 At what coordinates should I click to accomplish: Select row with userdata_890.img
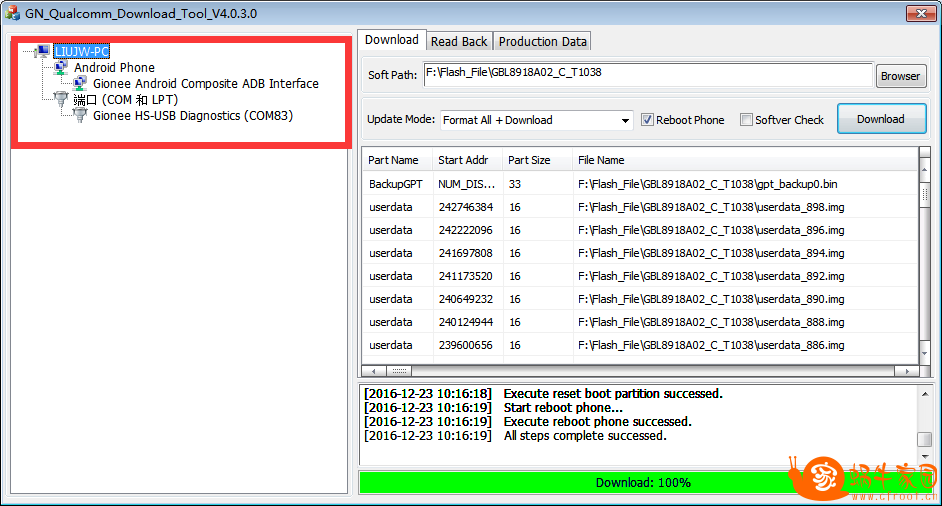pos(640,299)
